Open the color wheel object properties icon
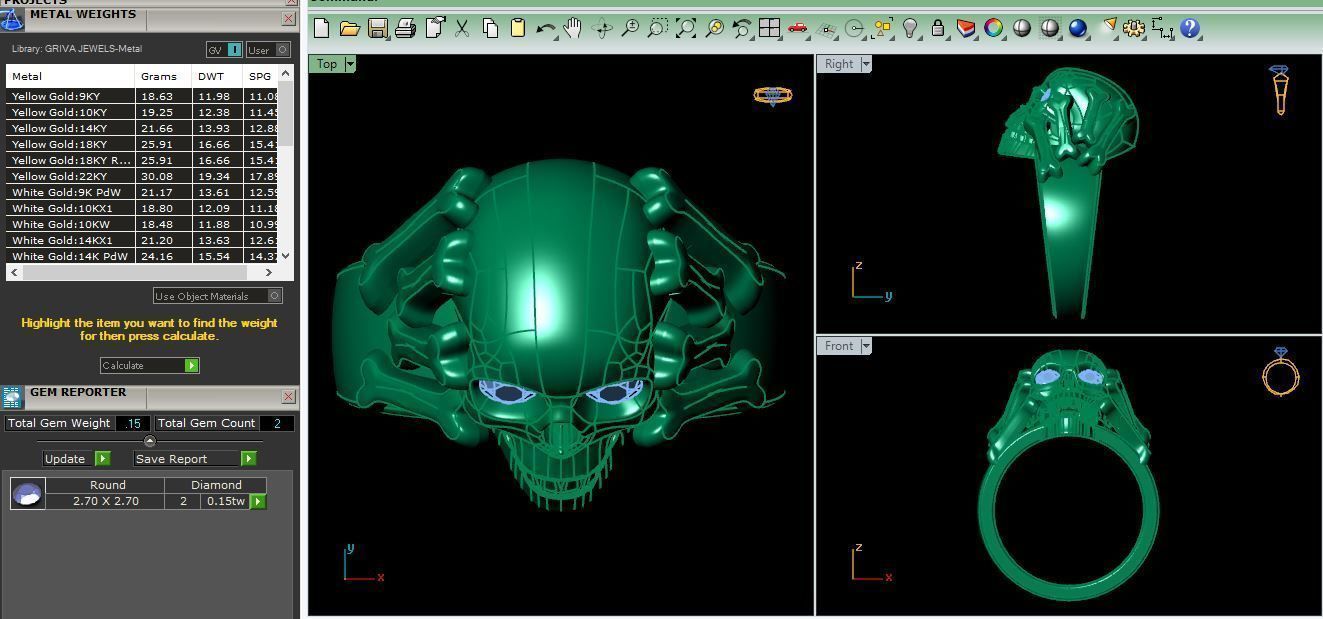Screen dimensions: 1323x619 [x=993, y=29]
